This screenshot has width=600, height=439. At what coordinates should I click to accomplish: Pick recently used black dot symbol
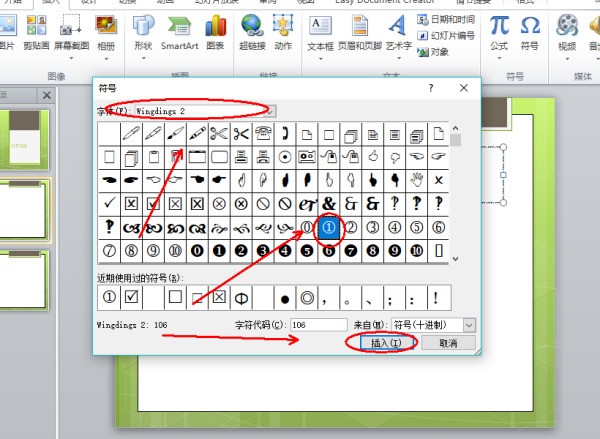[285, 297]
